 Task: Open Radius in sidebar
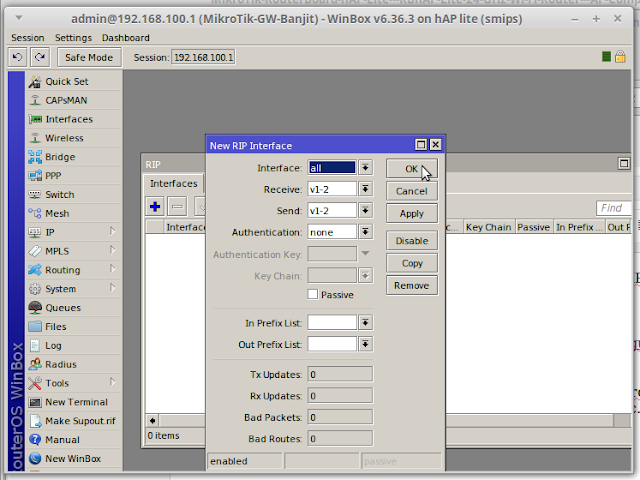click(74, 364)
